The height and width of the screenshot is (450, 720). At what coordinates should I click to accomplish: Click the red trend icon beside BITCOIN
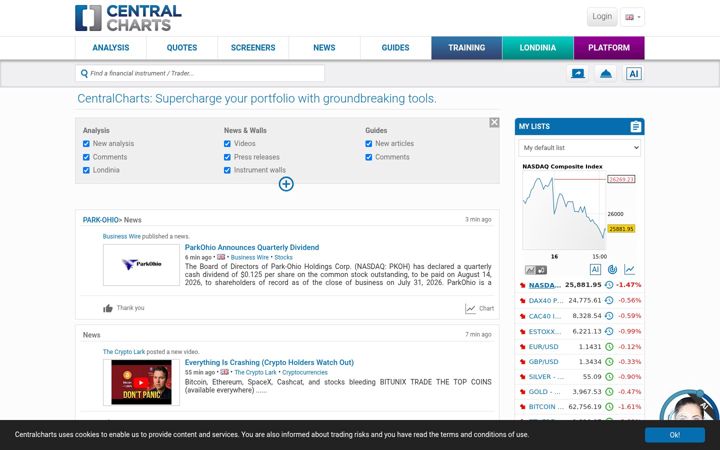tap(523, 407)
